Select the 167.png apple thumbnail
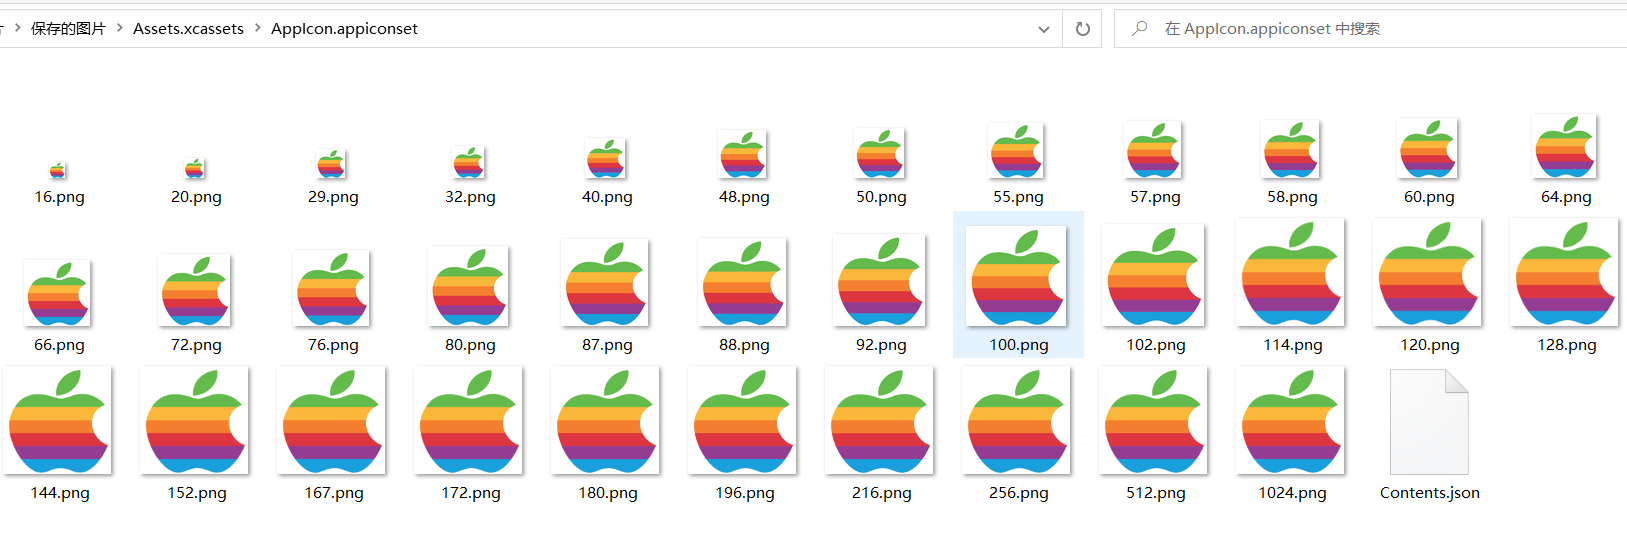Viewport: 1627px width, 558px height. (x=332, y=420)
